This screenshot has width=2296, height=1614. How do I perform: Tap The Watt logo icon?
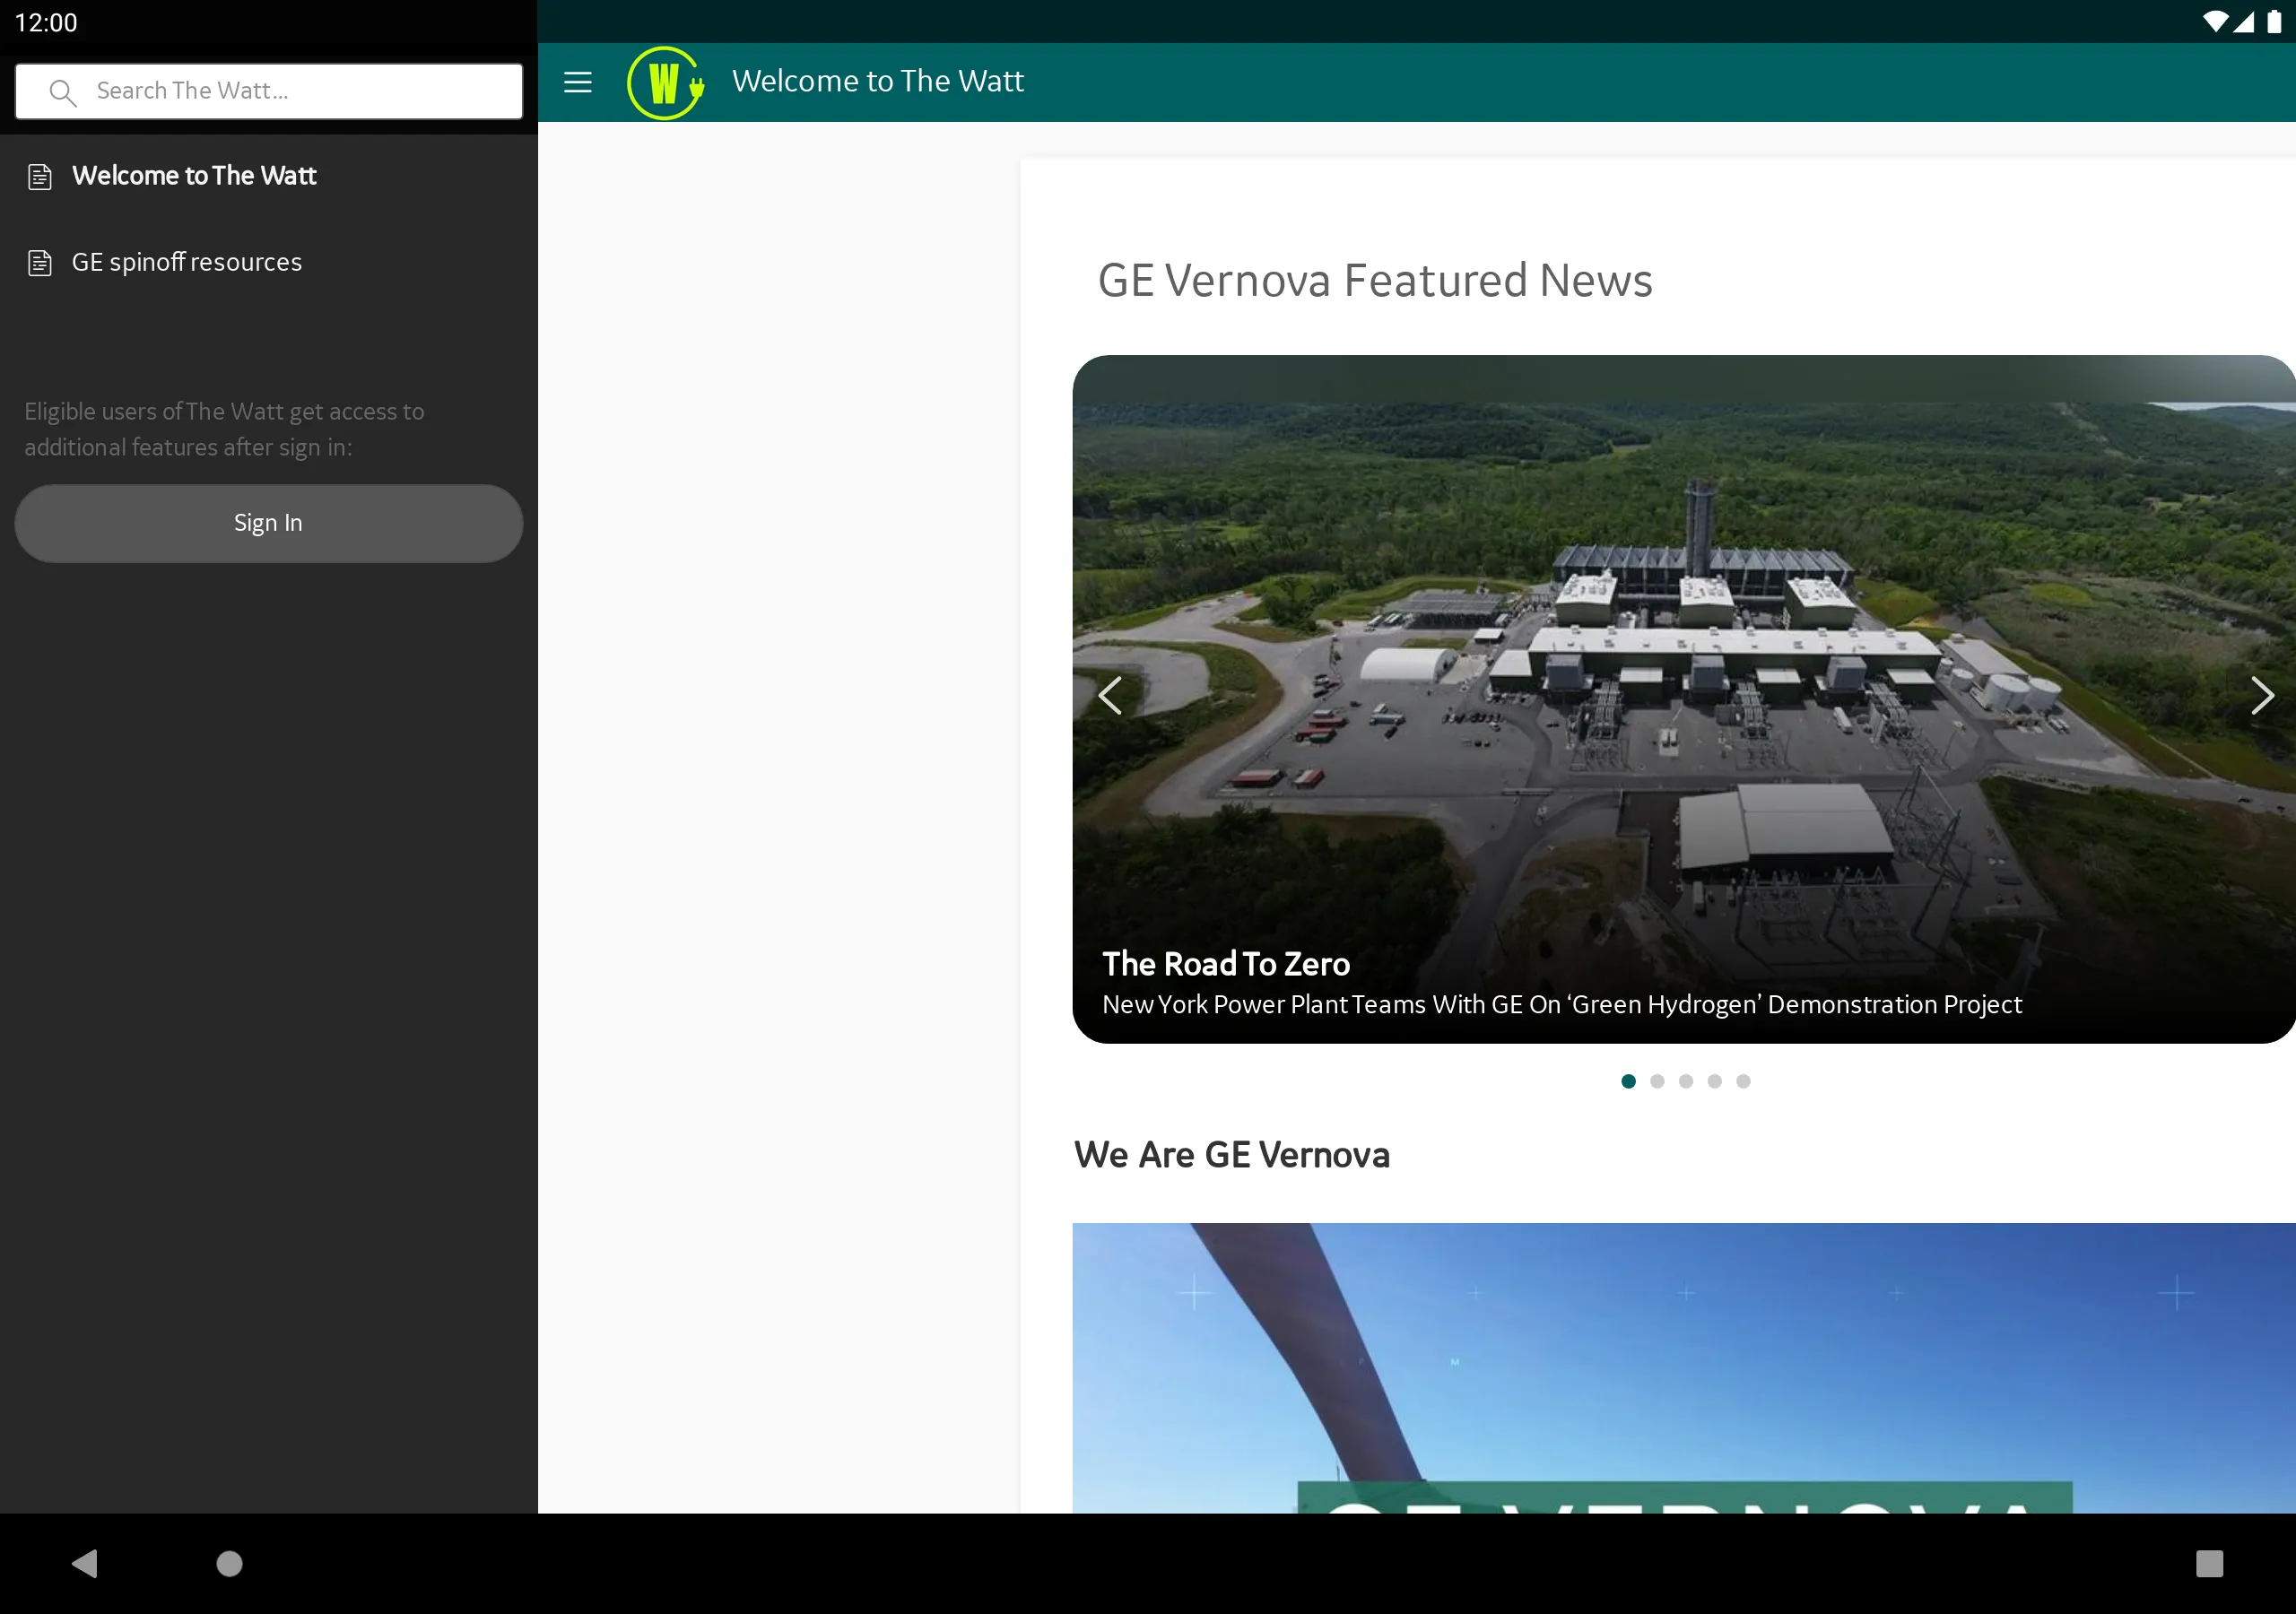pyautogui.click(x=665, y=82)
